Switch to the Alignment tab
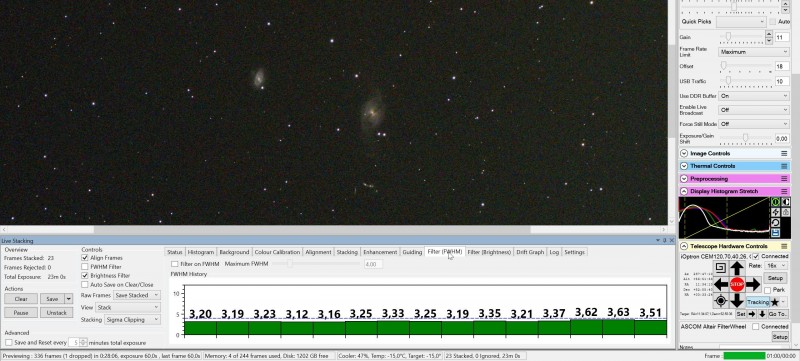Viewport: 800px width, 361px height. pos(318,252)
